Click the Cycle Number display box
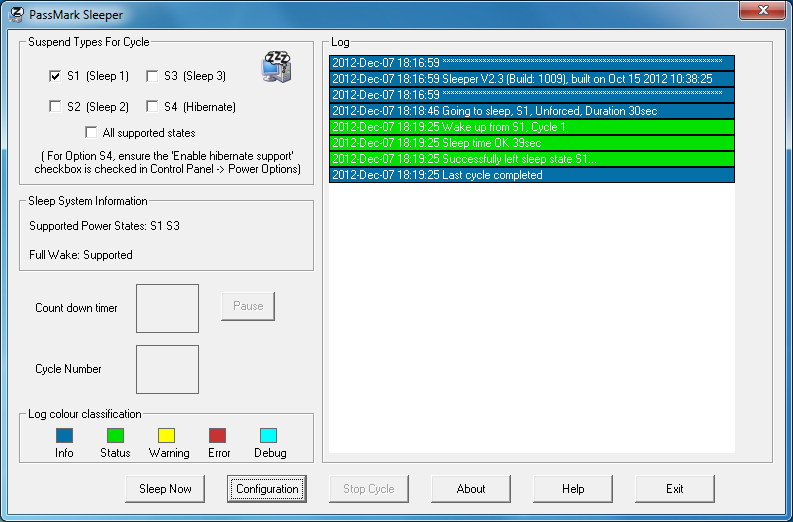 pyautogui.click(x=167, y=369)
